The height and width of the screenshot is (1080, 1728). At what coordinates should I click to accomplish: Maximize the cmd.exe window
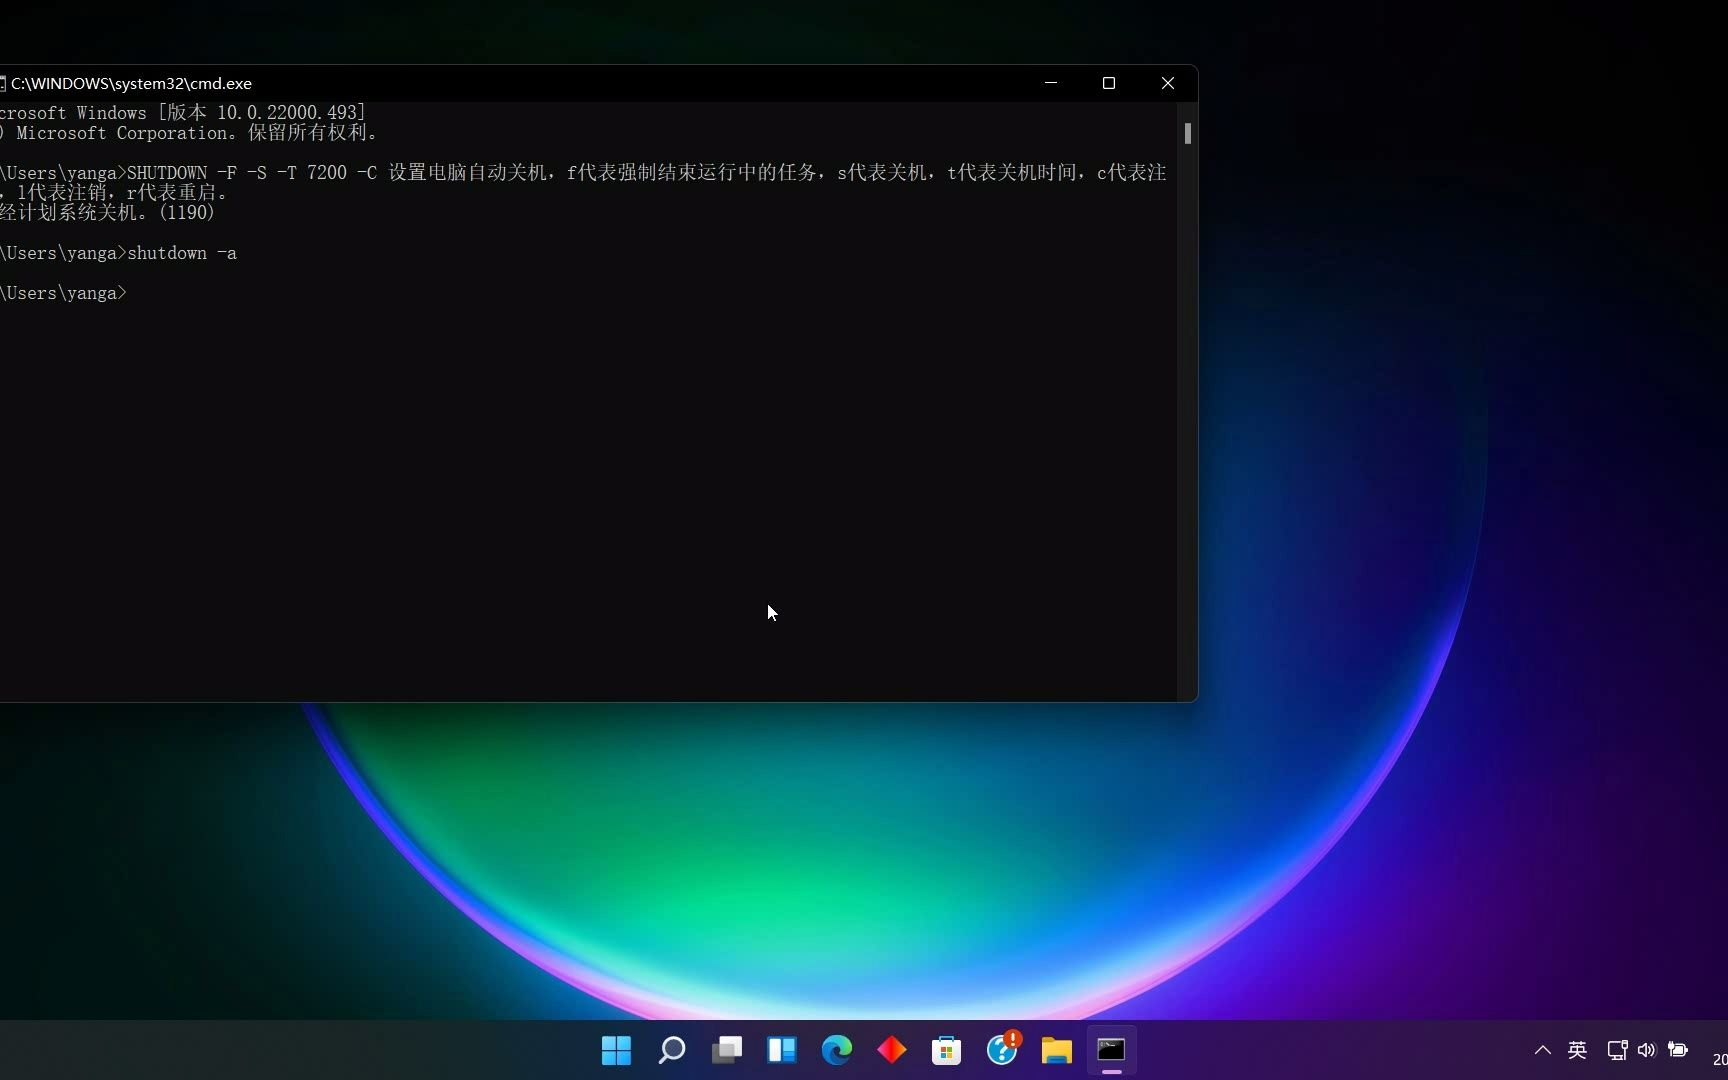[1109, 83]
